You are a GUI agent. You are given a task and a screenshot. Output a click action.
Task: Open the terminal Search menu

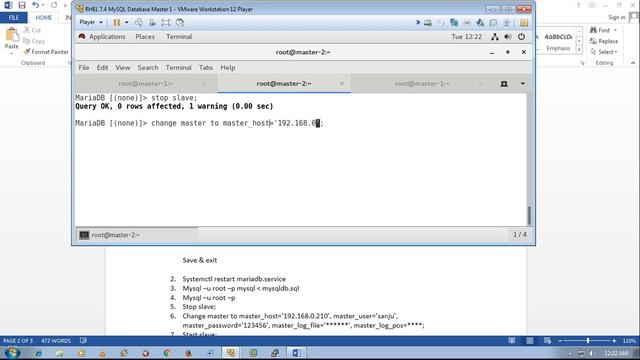[148, 68]
